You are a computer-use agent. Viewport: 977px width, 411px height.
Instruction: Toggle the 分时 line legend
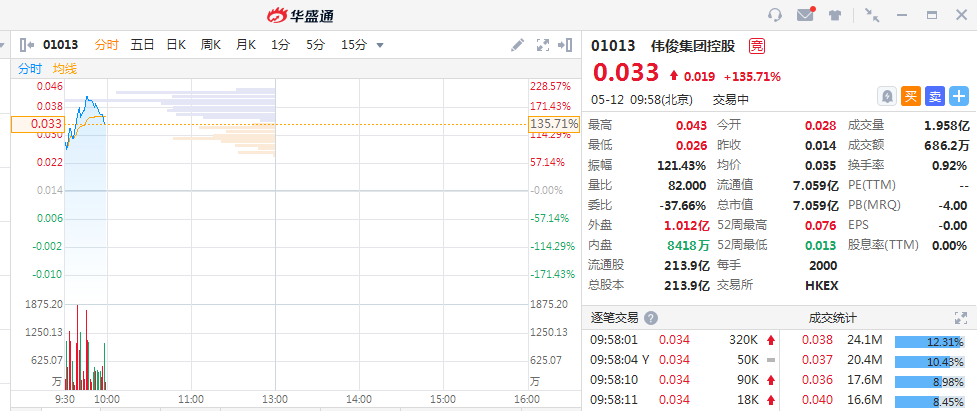point(30,68)
